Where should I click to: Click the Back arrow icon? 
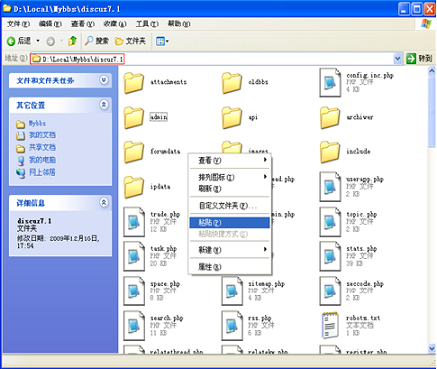coord(11,41)
